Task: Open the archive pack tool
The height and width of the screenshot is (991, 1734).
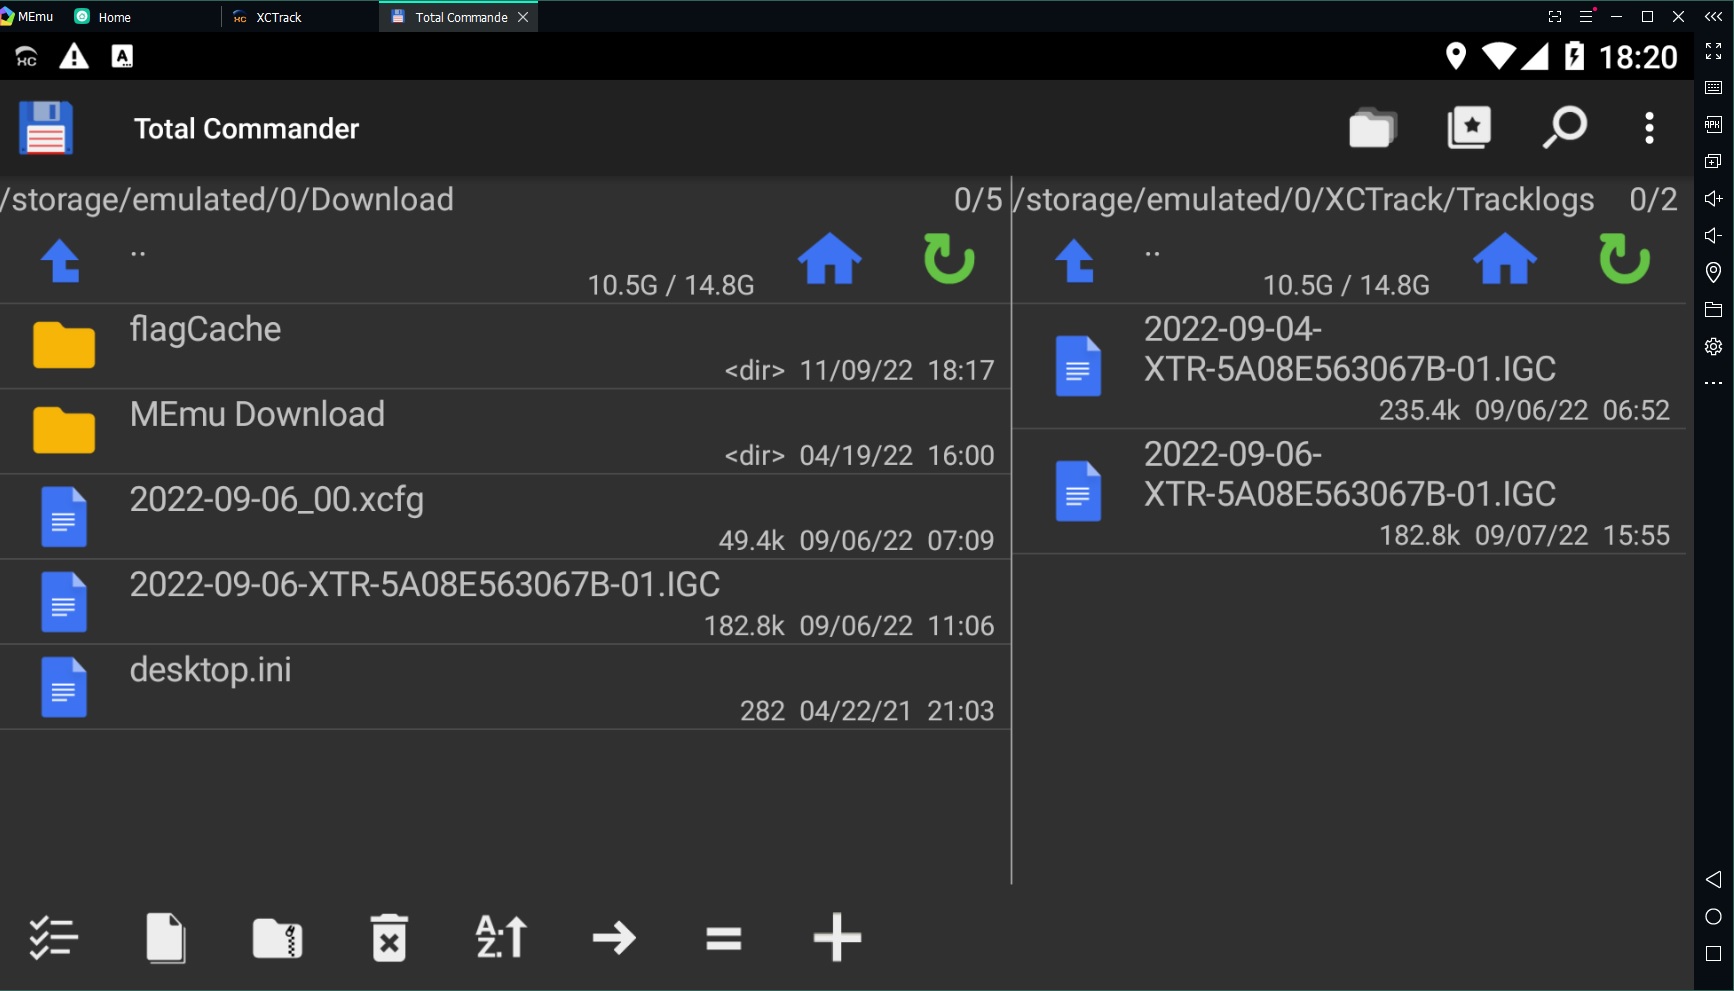Action: [x=278, y=937]
